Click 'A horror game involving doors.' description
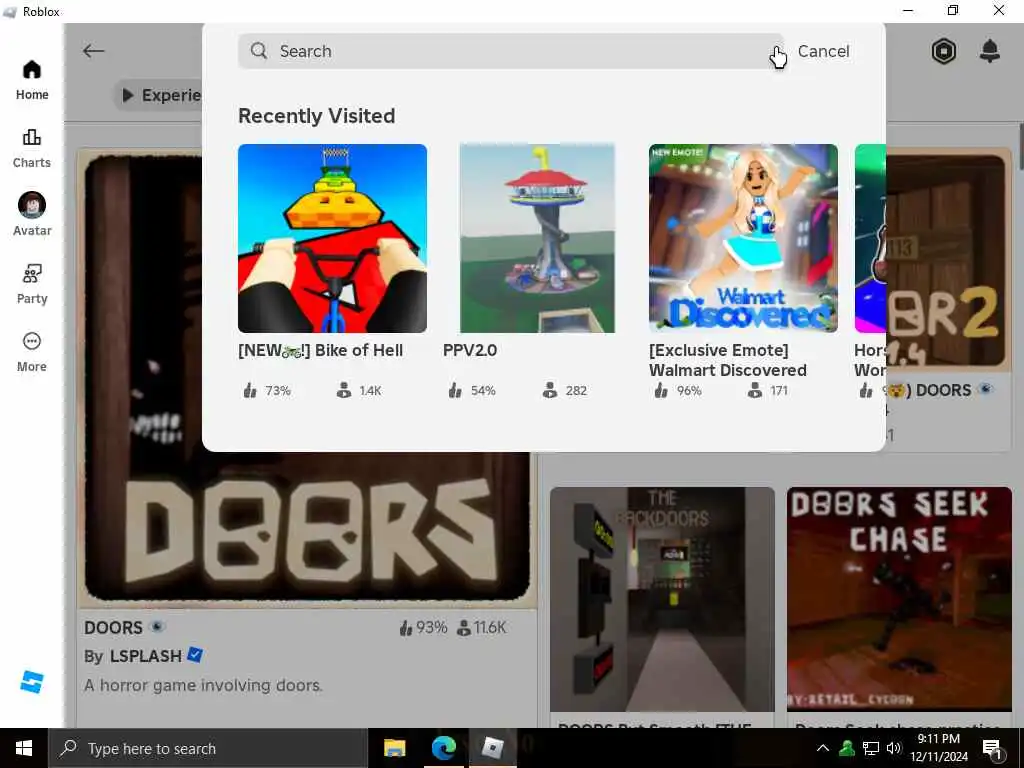The image size is (1024, 768). (203, 685)
